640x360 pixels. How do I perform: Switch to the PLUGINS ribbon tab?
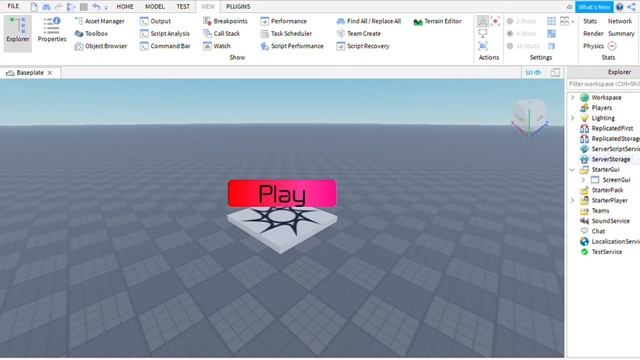pos(238,7)
